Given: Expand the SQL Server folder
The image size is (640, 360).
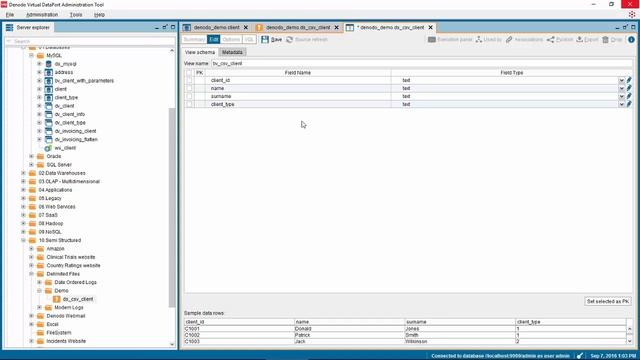Looking at the screenshot, I should [x=31, y=165].
